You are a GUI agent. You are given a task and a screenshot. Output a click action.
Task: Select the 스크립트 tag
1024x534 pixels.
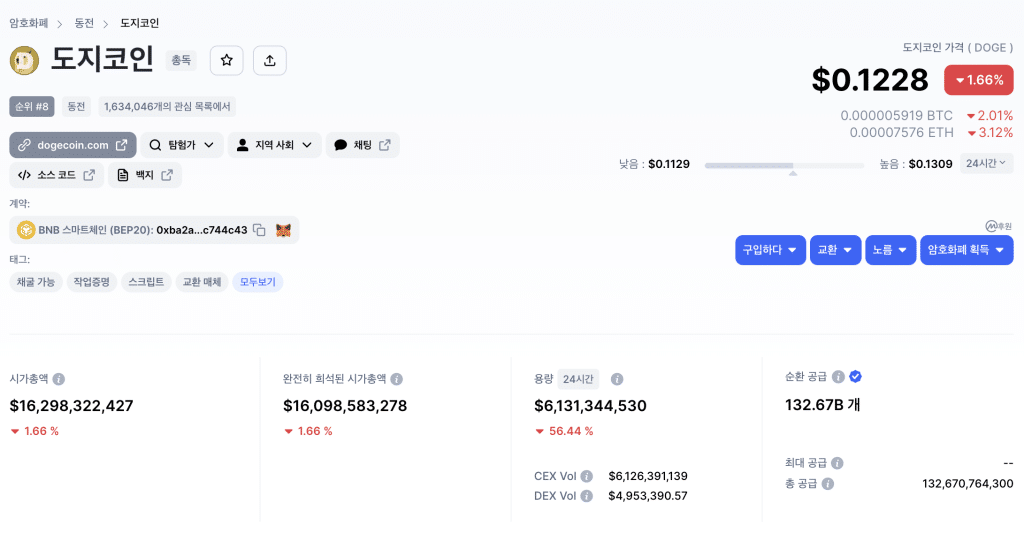146,282
